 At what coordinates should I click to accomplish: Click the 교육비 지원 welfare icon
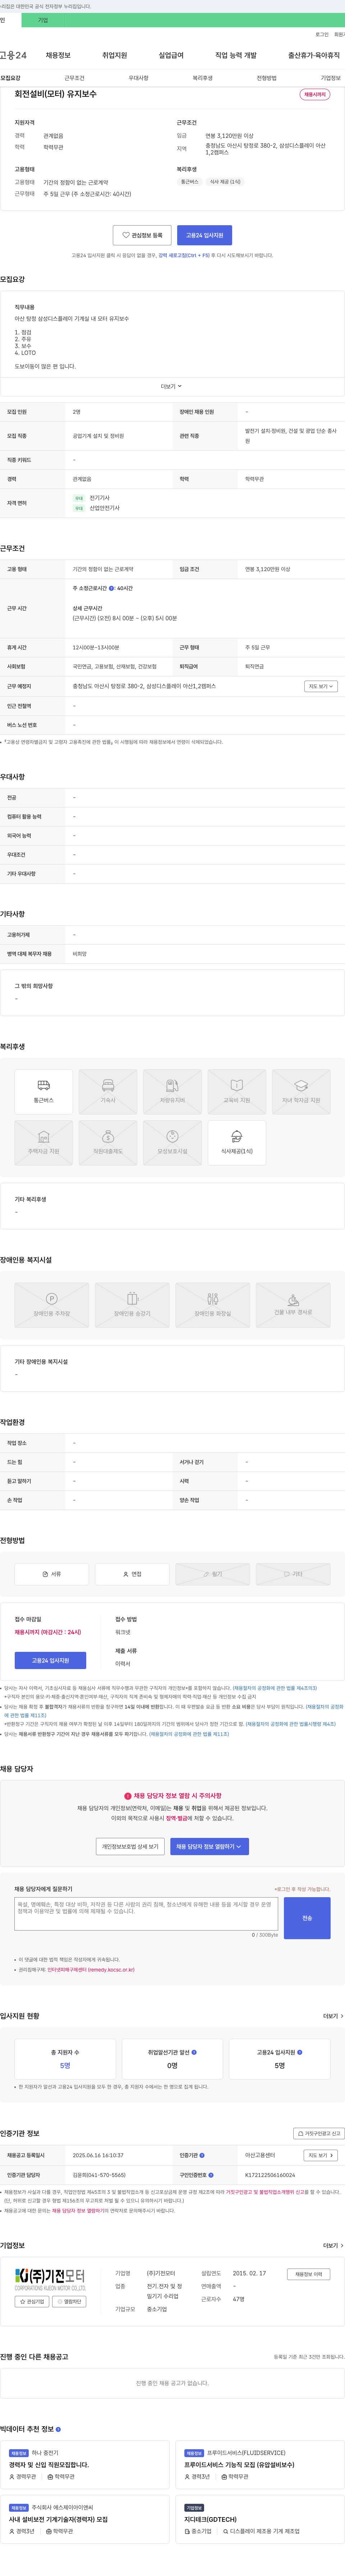click(x=237, y=1092)
